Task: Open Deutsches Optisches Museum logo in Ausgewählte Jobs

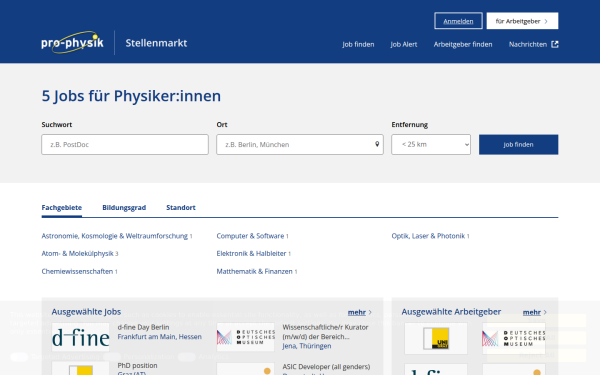Action: [x=246, y=337]
